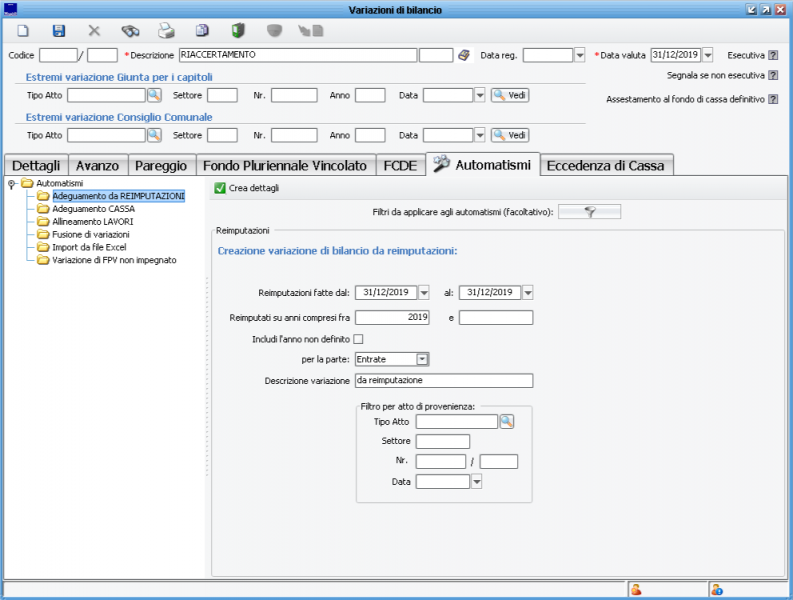
Task: Switch to the Fondo Pluriennale Vincolato tab
Action: tap(285, 165)
